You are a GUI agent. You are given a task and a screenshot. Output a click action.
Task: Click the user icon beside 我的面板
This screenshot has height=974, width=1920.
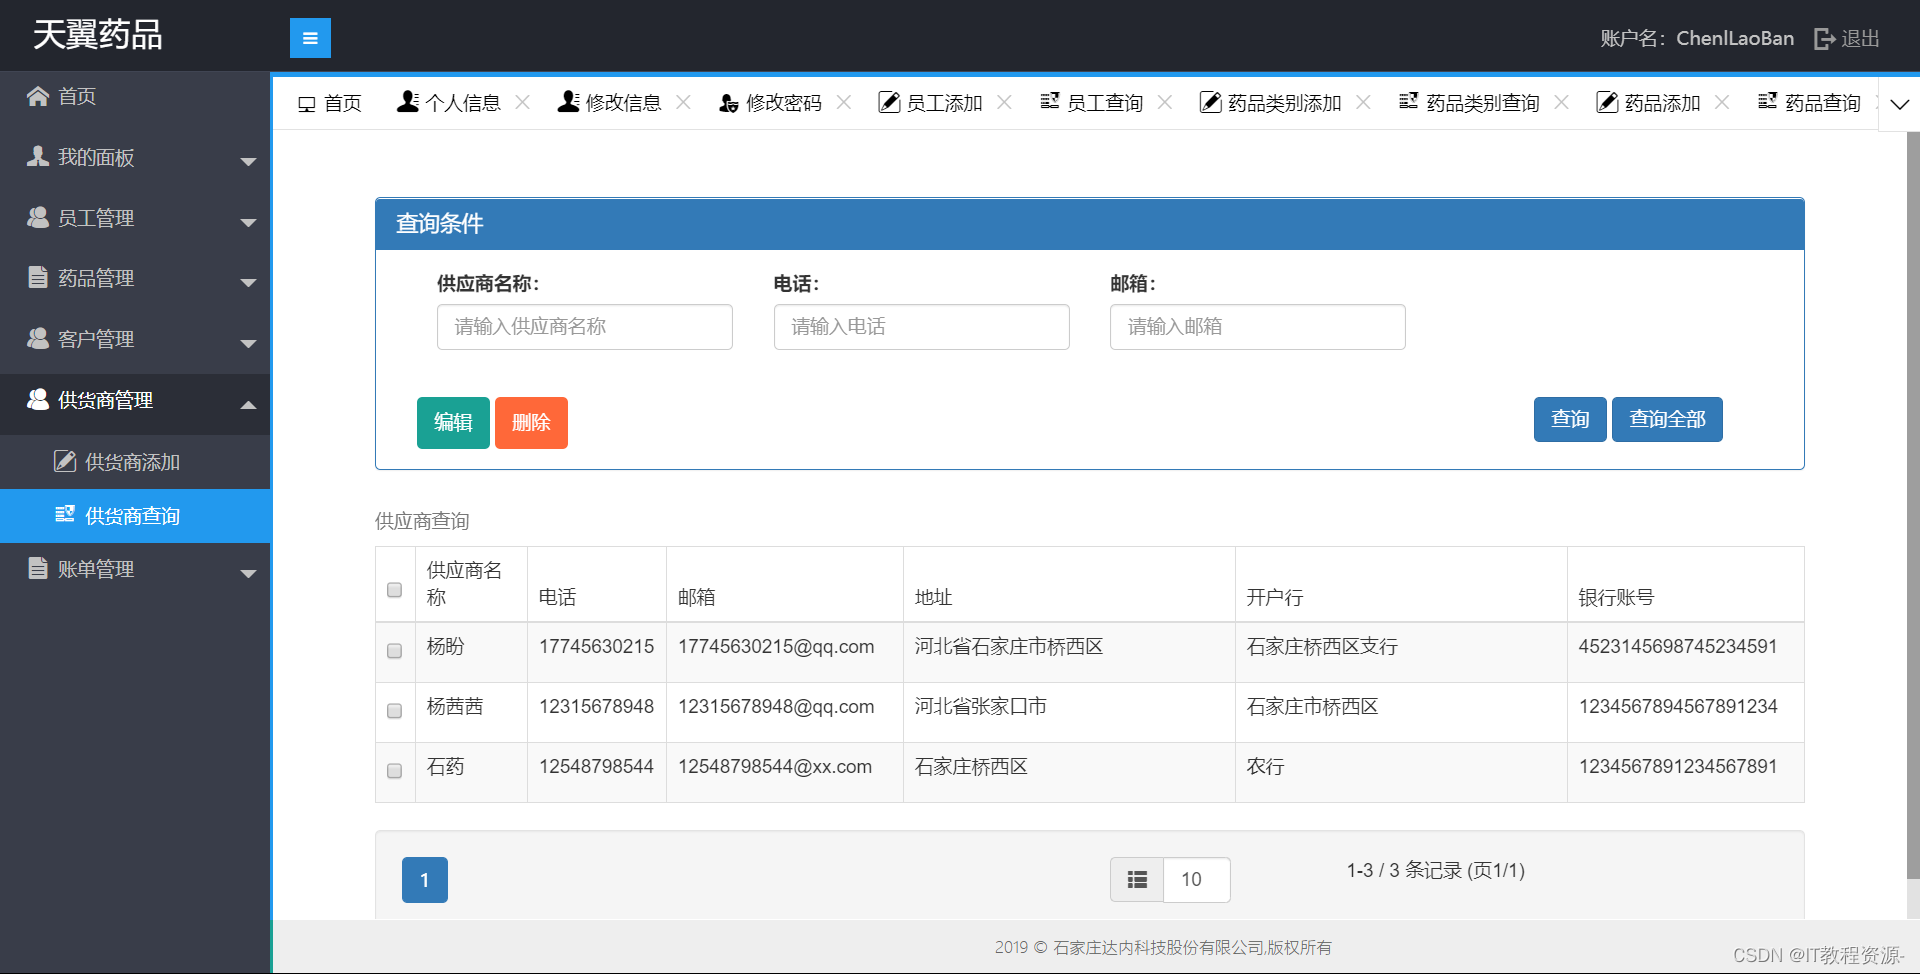tap(38, 157)
